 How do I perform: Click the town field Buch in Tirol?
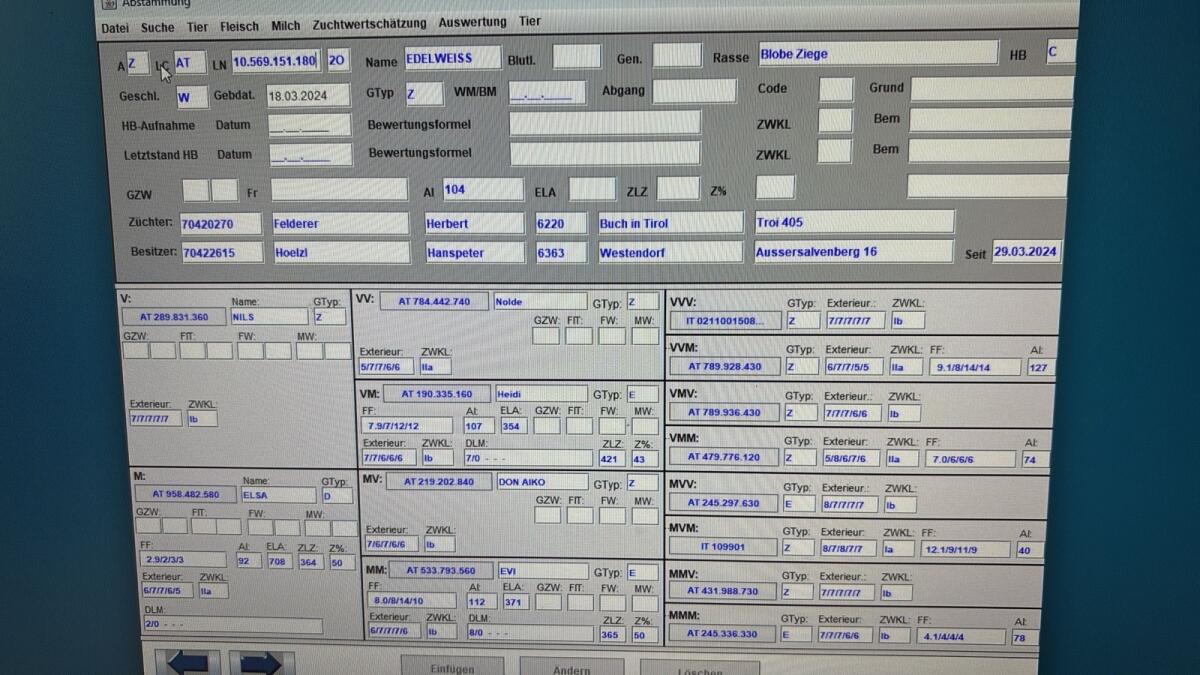[670, 222]
